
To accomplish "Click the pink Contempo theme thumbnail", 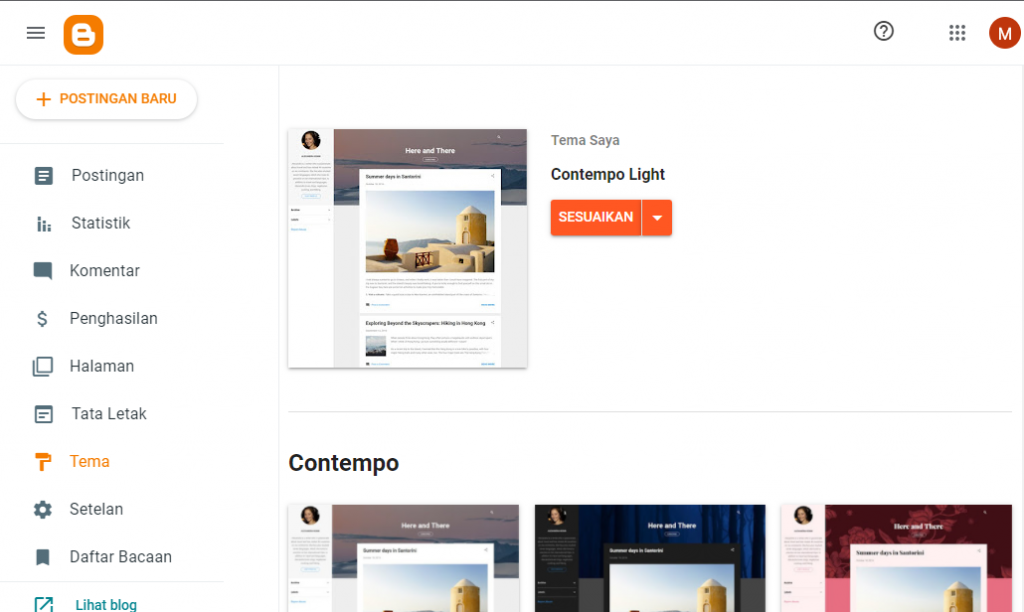I will point(896,555).
